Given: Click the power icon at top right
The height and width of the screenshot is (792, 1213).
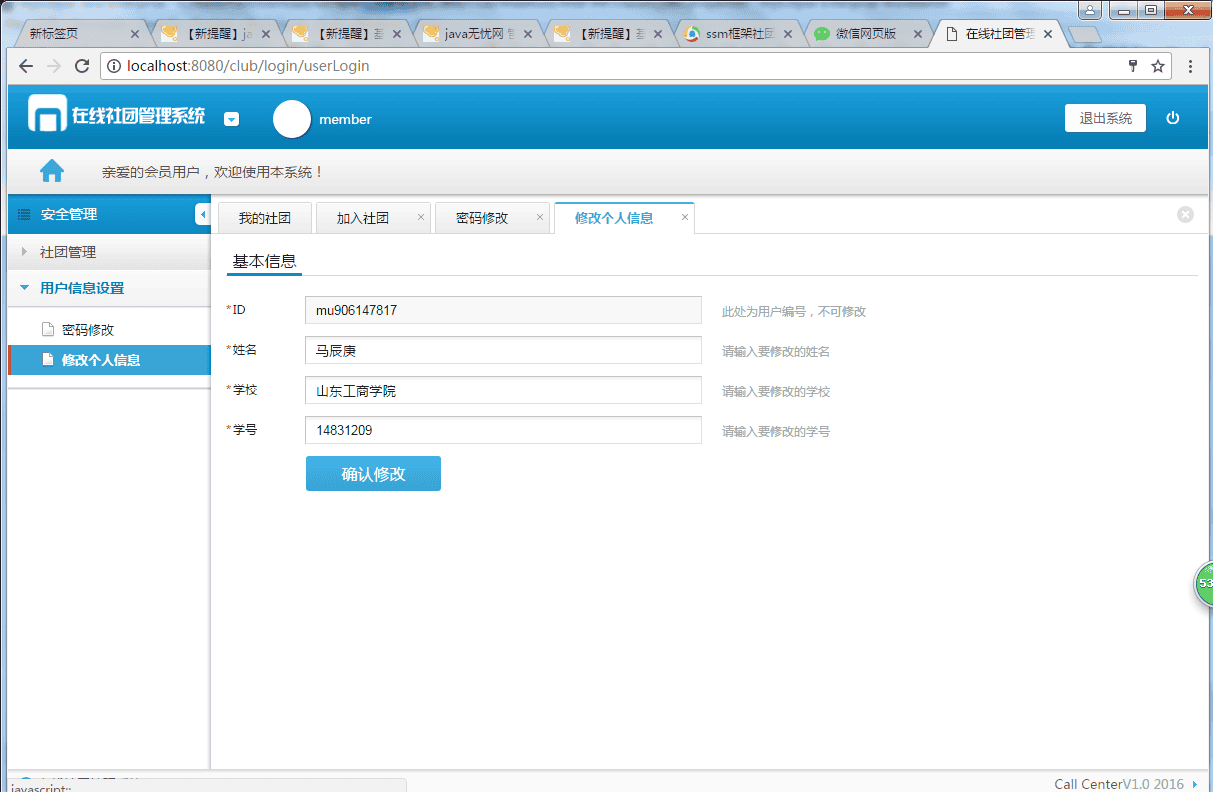Looking at the screenshot, I should coord(1173,118).
